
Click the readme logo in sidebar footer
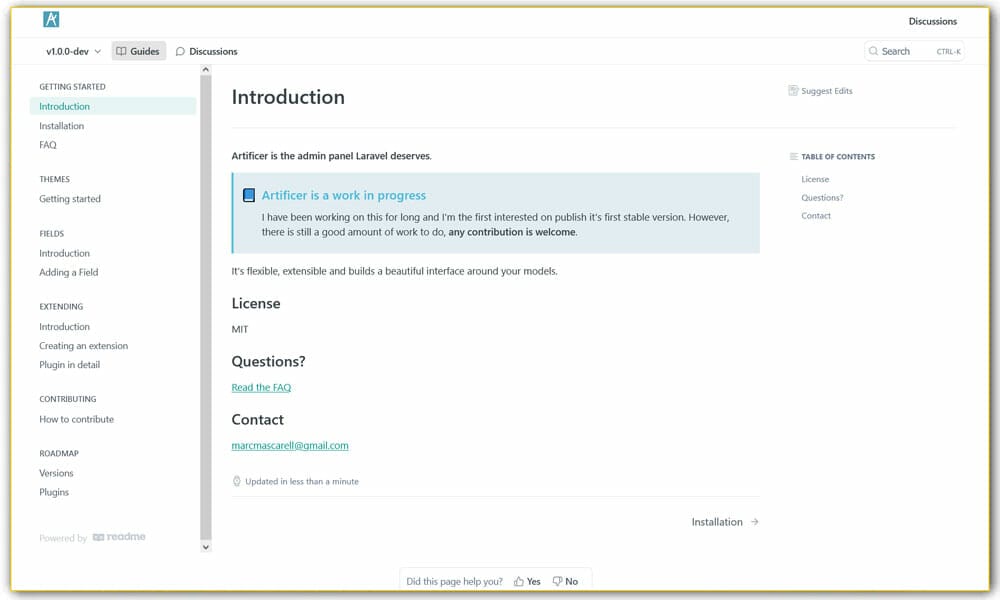119,537
